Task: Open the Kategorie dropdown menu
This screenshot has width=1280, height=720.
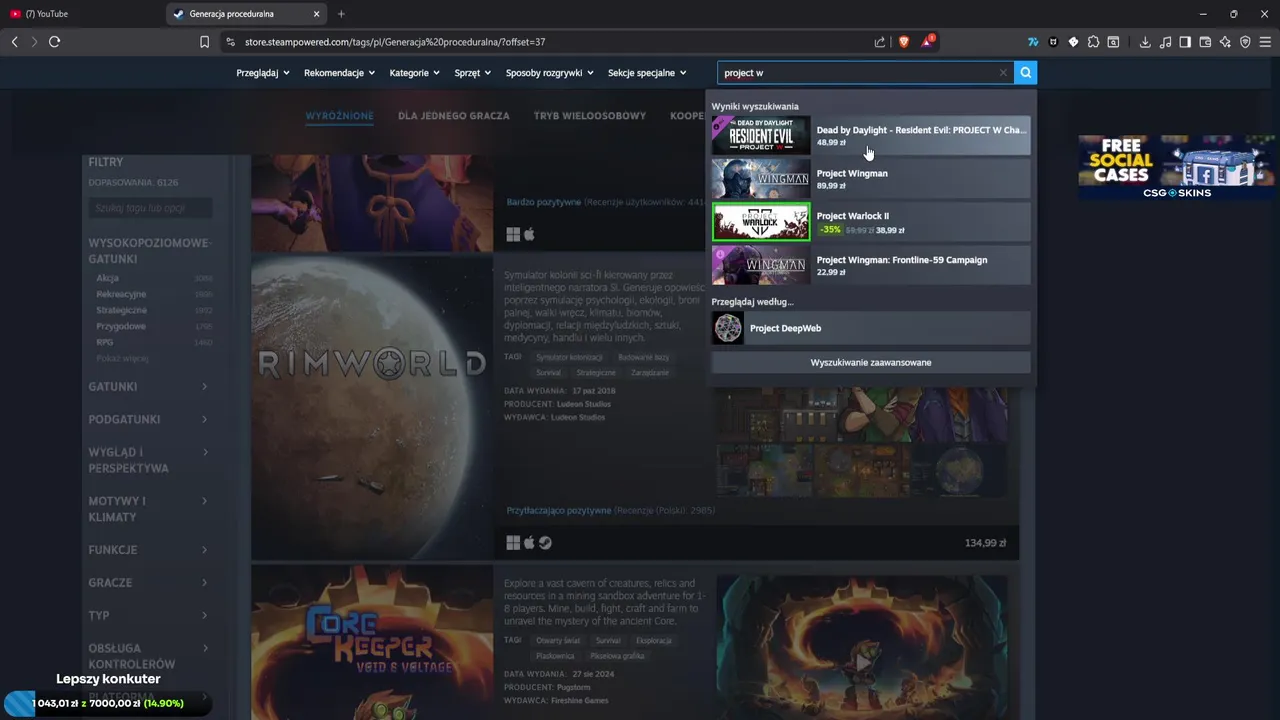Action: click(x=415, y=73)
